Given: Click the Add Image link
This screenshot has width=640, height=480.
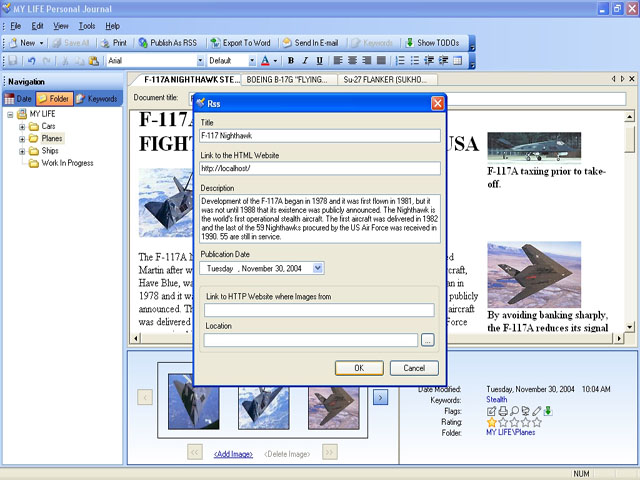Looking at the screenshot, I should point(233,454).
